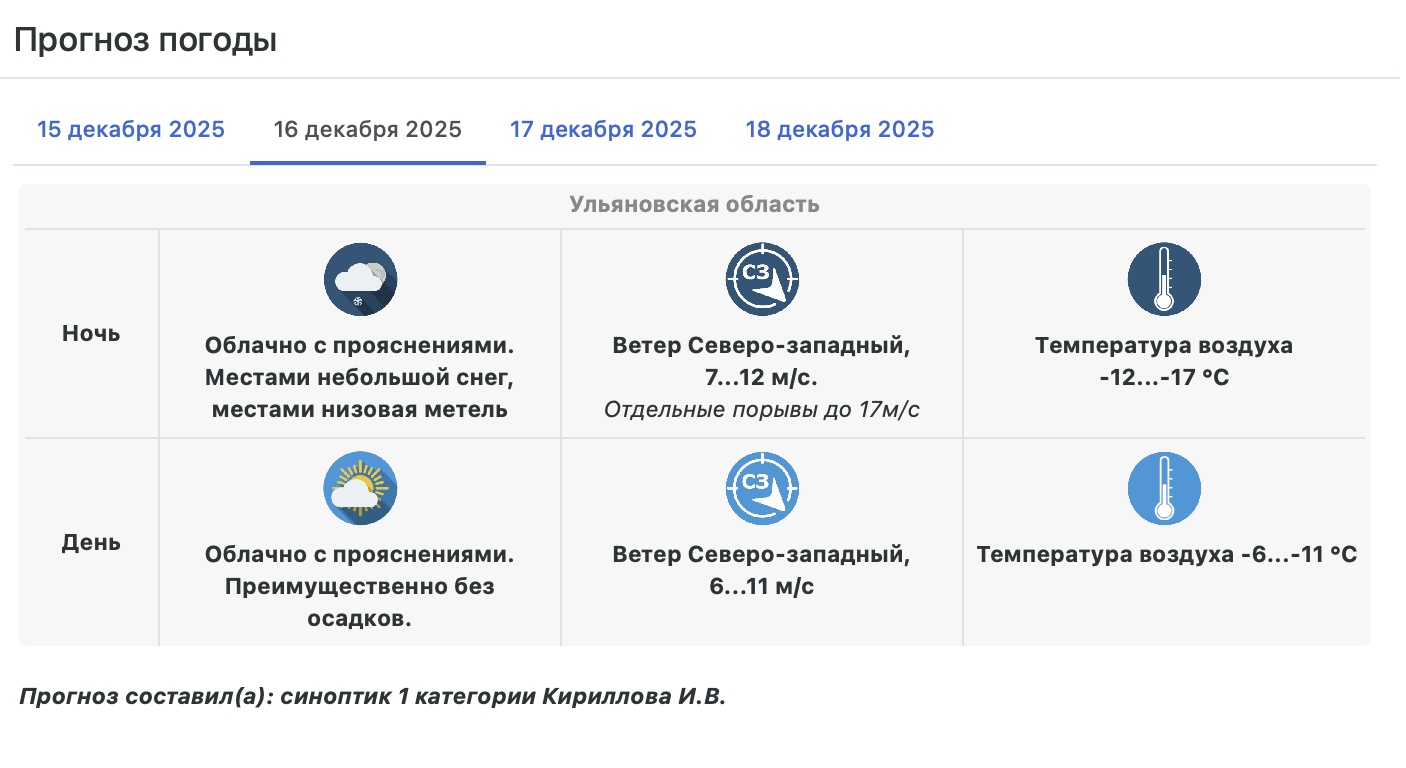
Task: Click the daytime sun and cloud icon
Action: pyautogui.click(x=360, y=488)
